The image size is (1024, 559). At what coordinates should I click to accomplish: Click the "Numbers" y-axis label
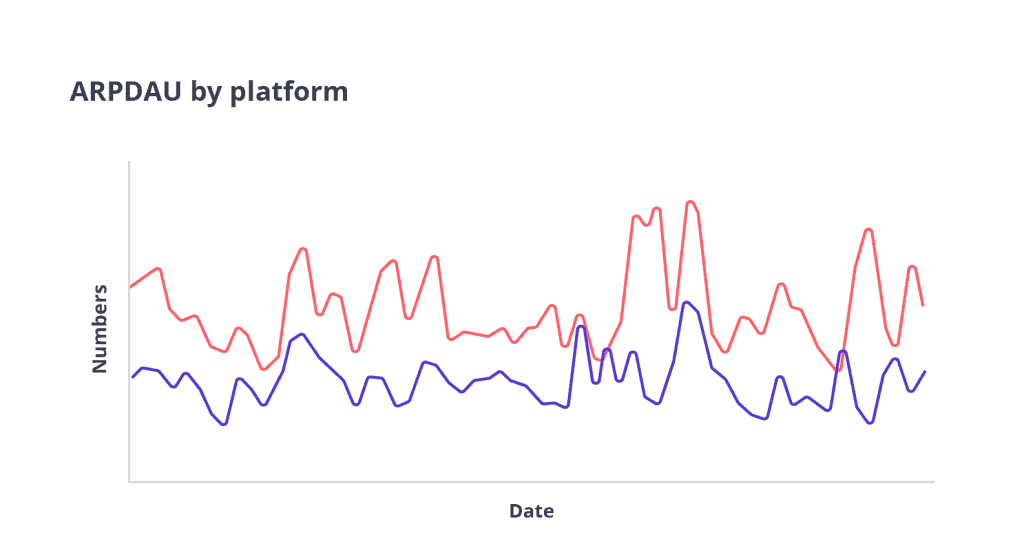click(100, 329)
